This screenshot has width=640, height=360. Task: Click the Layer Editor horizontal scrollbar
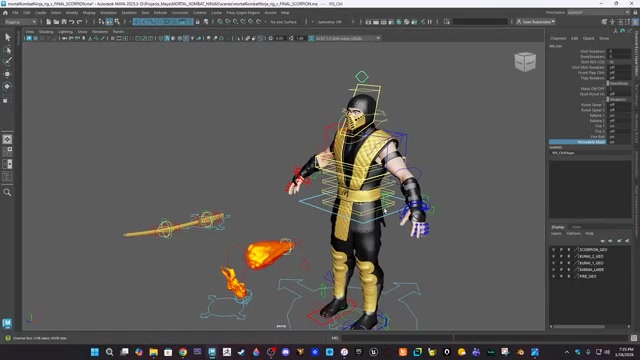click(579, 327)
